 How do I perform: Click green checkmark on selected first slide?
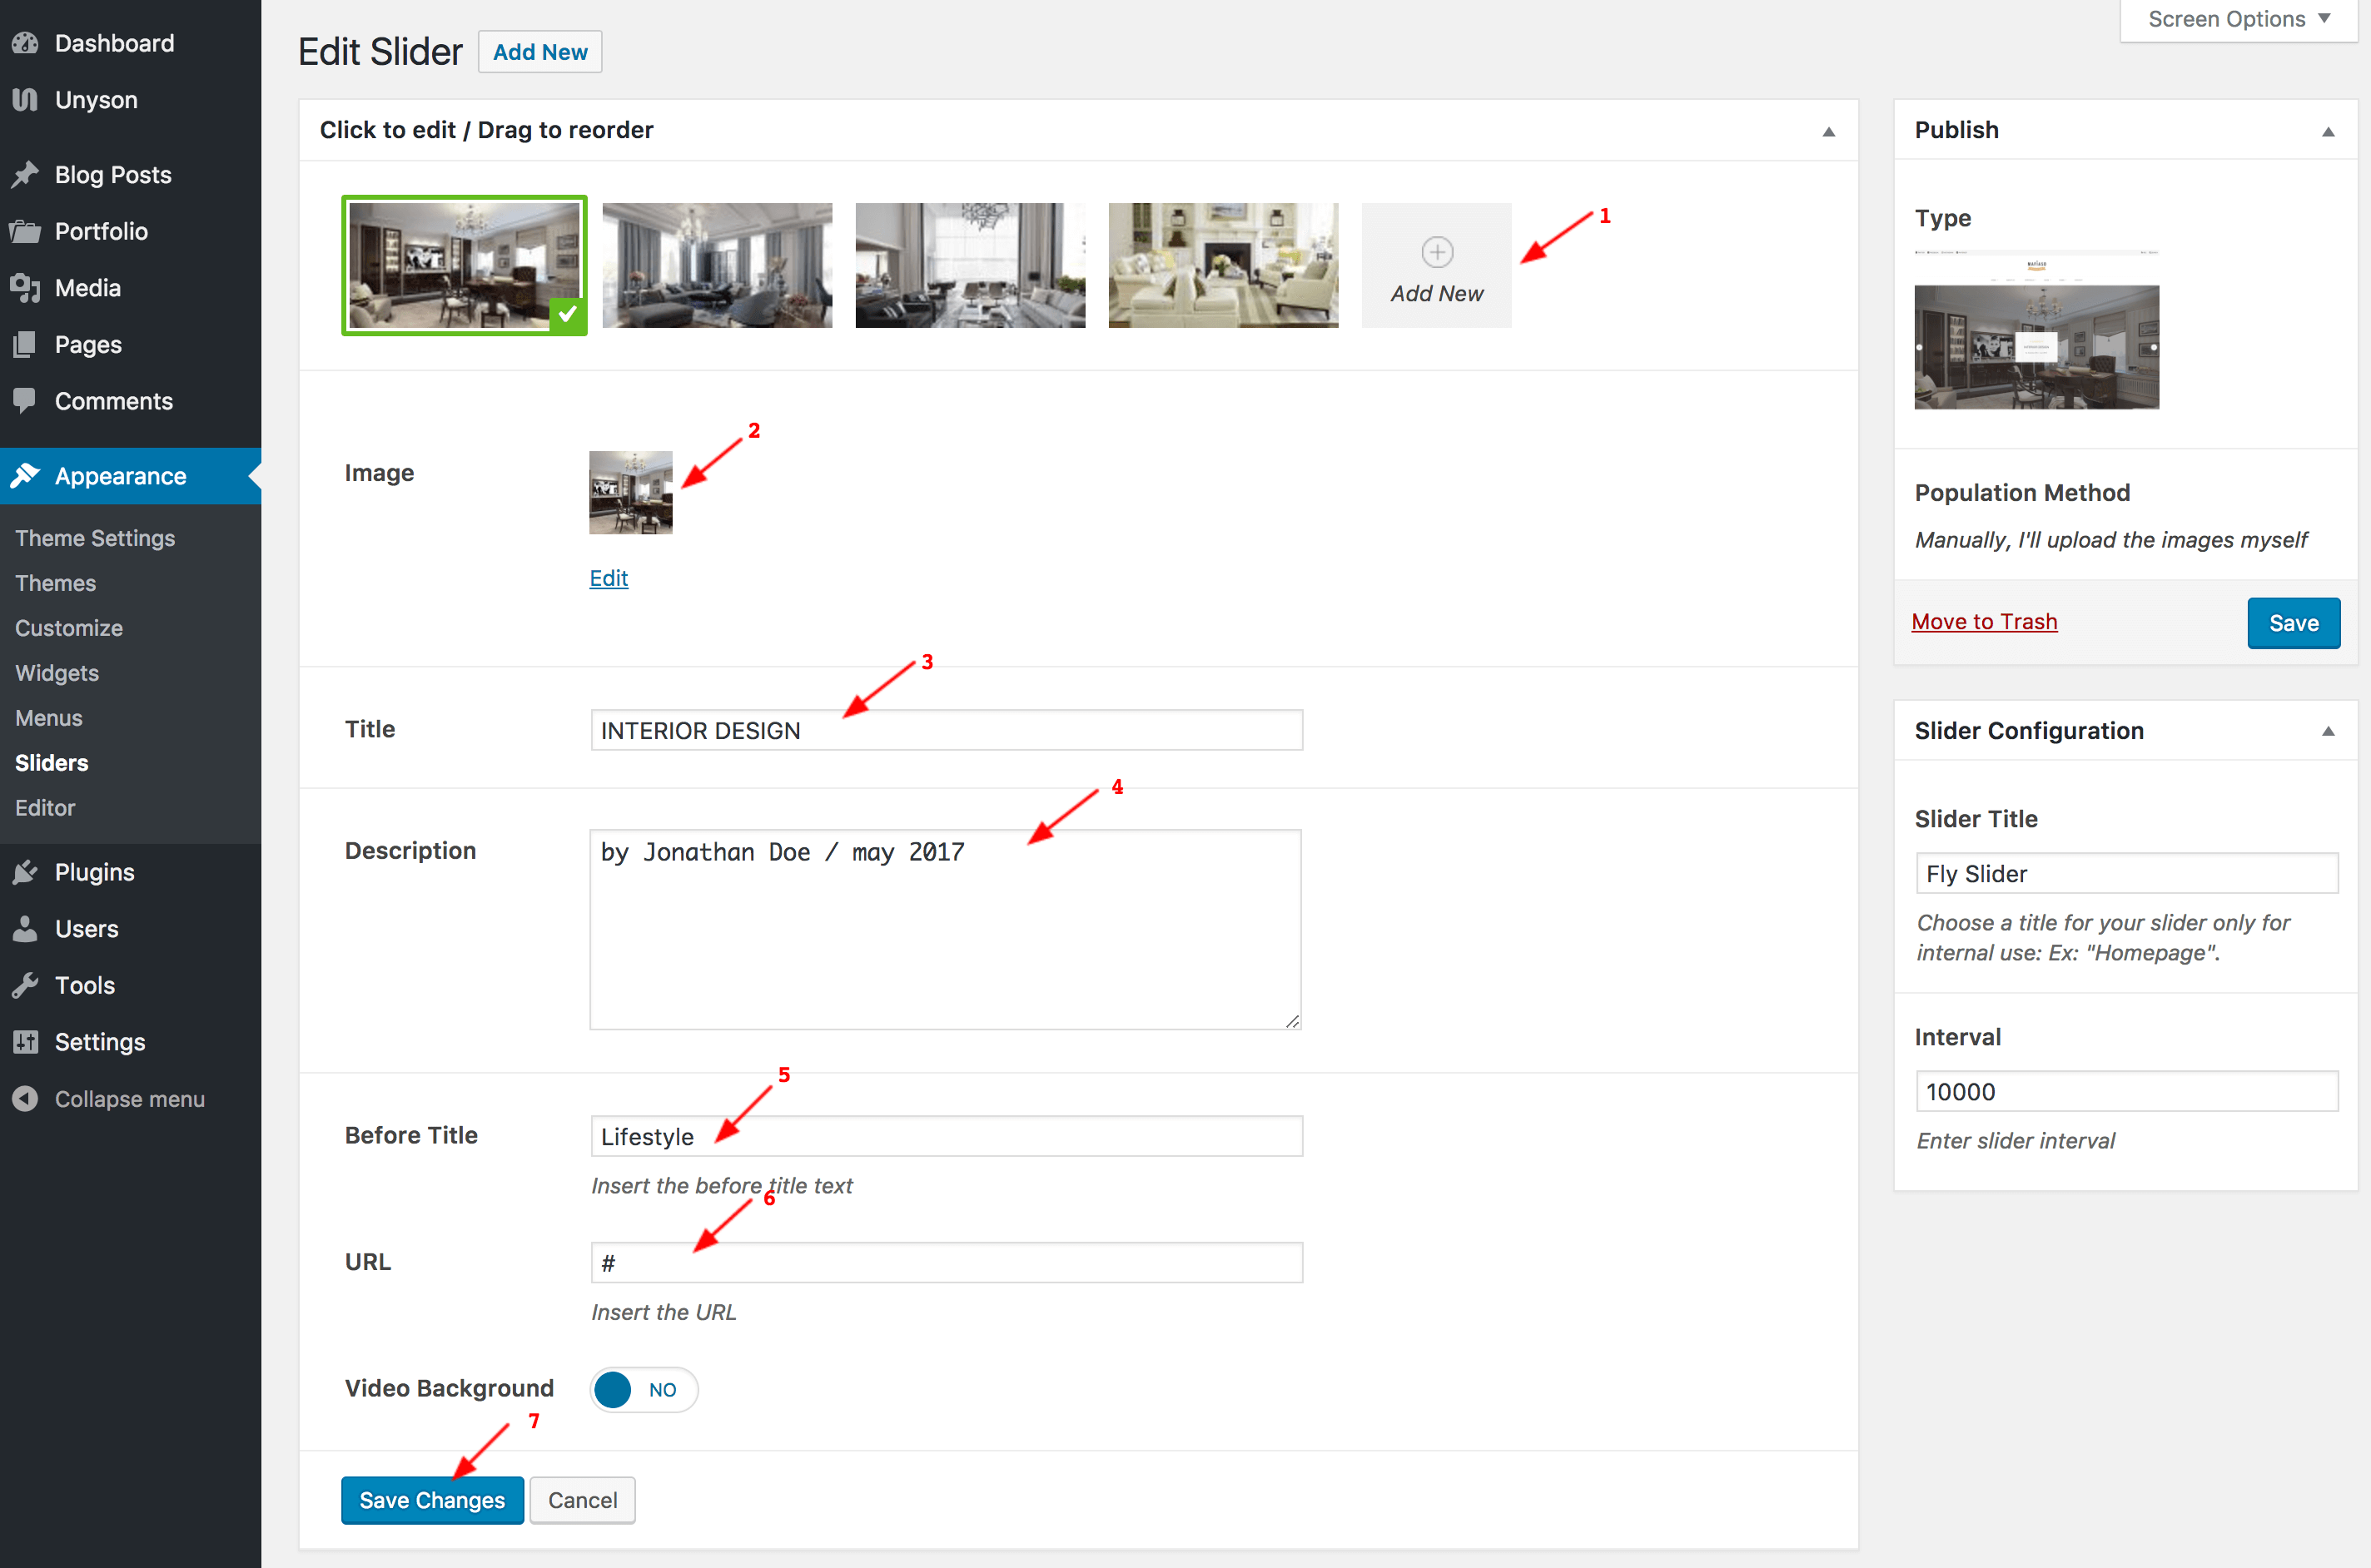pyautogui.click(x=567, y=314)
